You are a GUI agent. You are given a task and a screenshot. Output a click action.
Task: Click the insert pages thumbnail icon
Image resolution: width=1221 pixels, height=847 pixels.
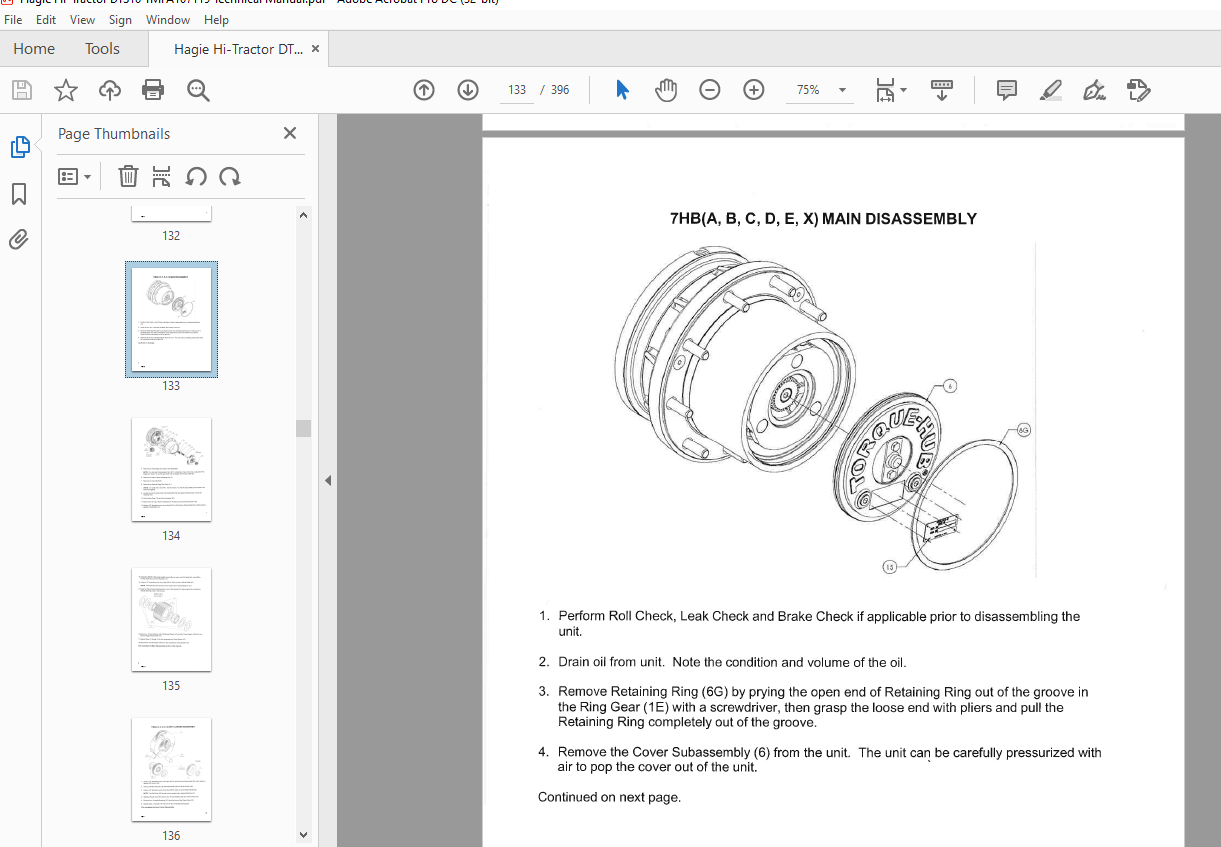pyautogui.click(x=161, y=177)
